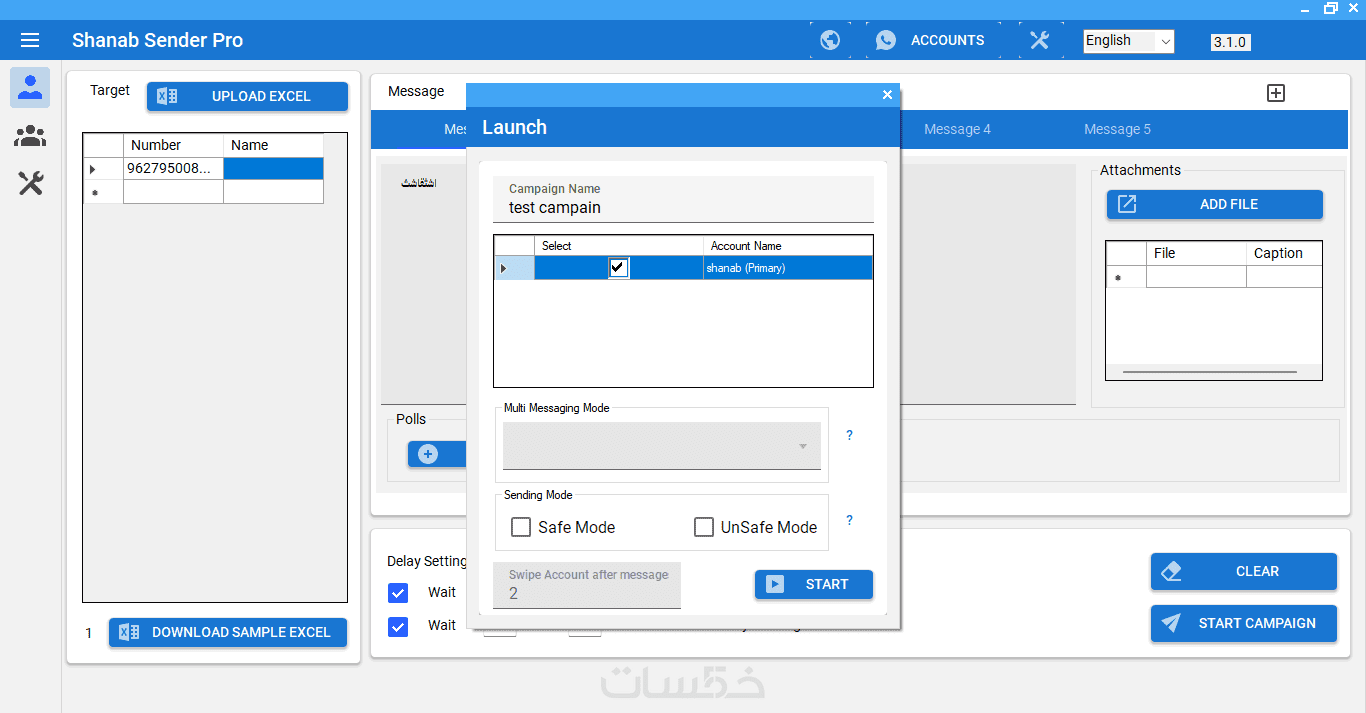Click the Multi Messaging Mode help question mark
This screenshot has width=1366, height=713.
[x=849, y=435]
